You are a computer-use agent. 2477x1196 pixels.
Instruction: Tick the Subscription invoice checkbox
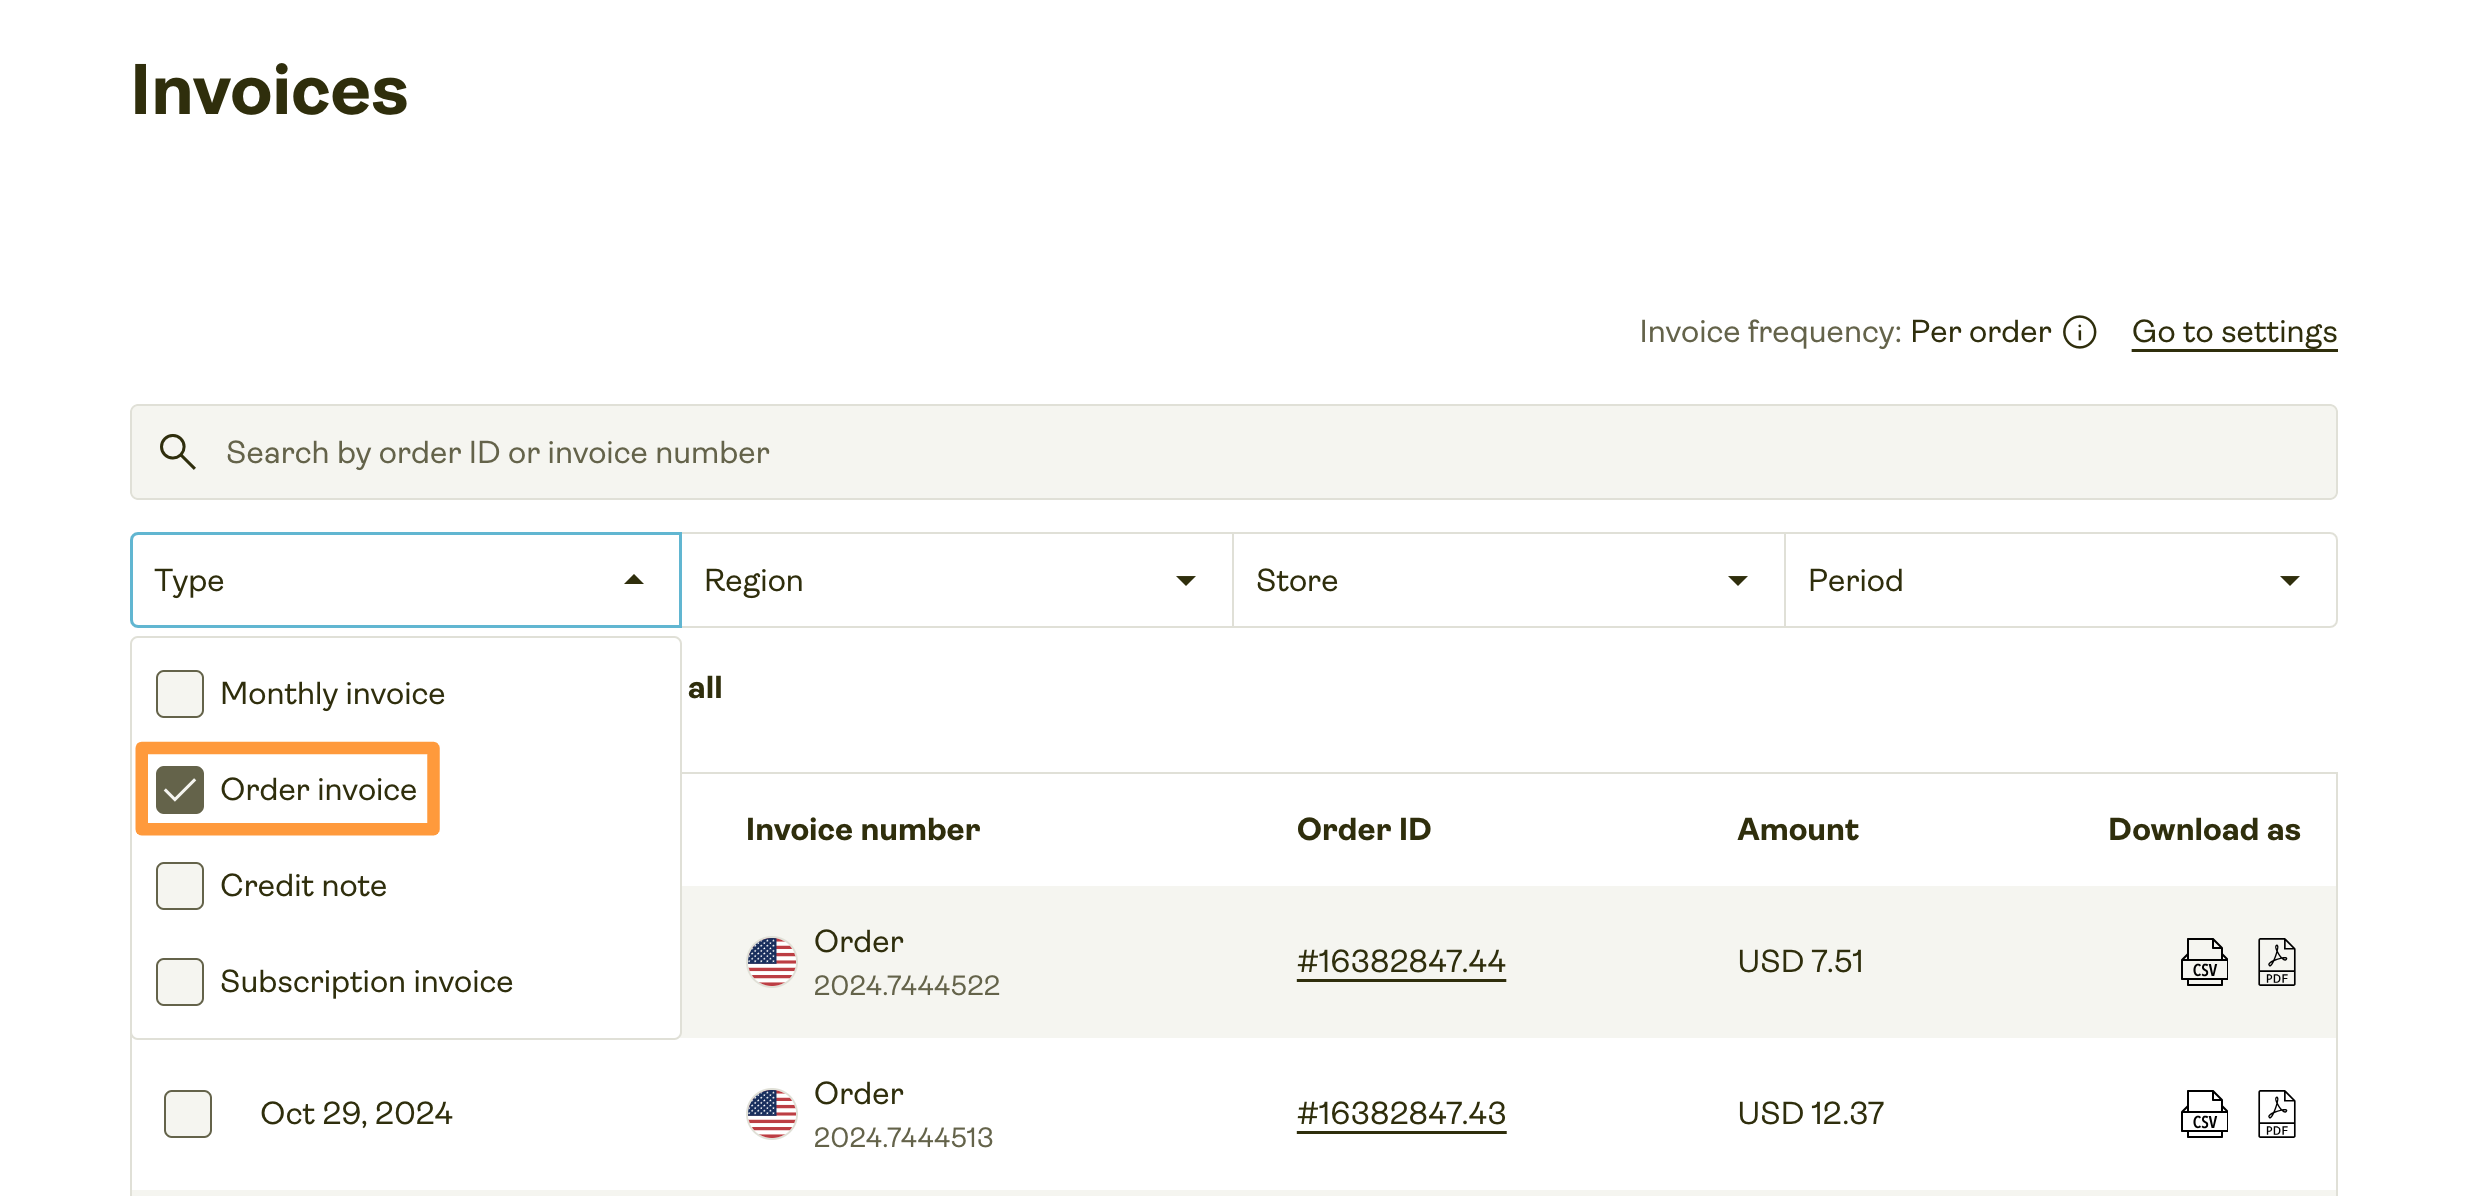point(180,982)
